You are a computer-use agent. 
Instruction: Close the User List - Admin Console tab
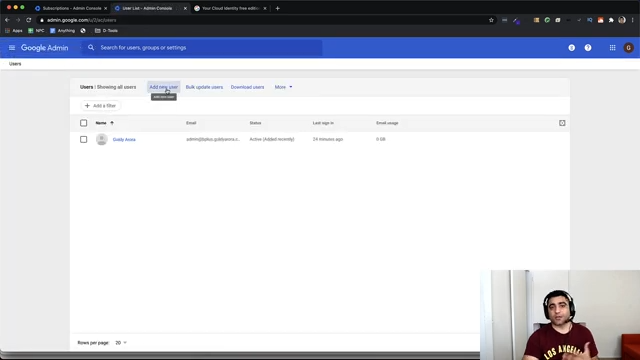click(x=185, y=8)
